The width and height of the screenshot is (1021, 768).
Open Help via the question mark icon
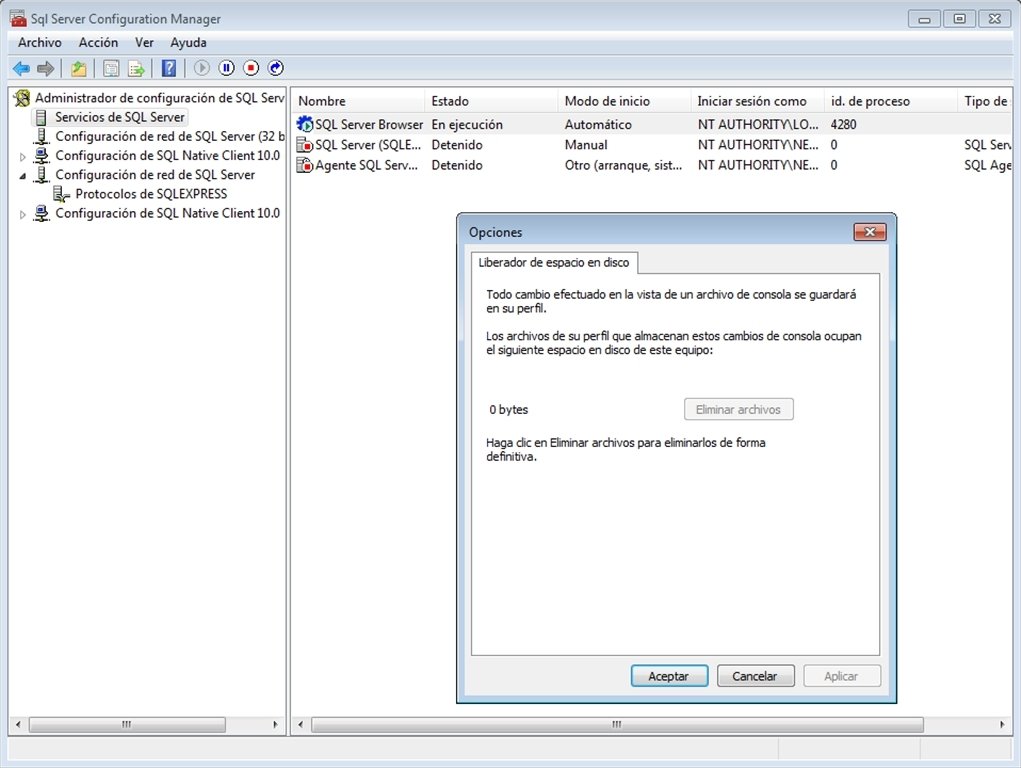[169, 68]
